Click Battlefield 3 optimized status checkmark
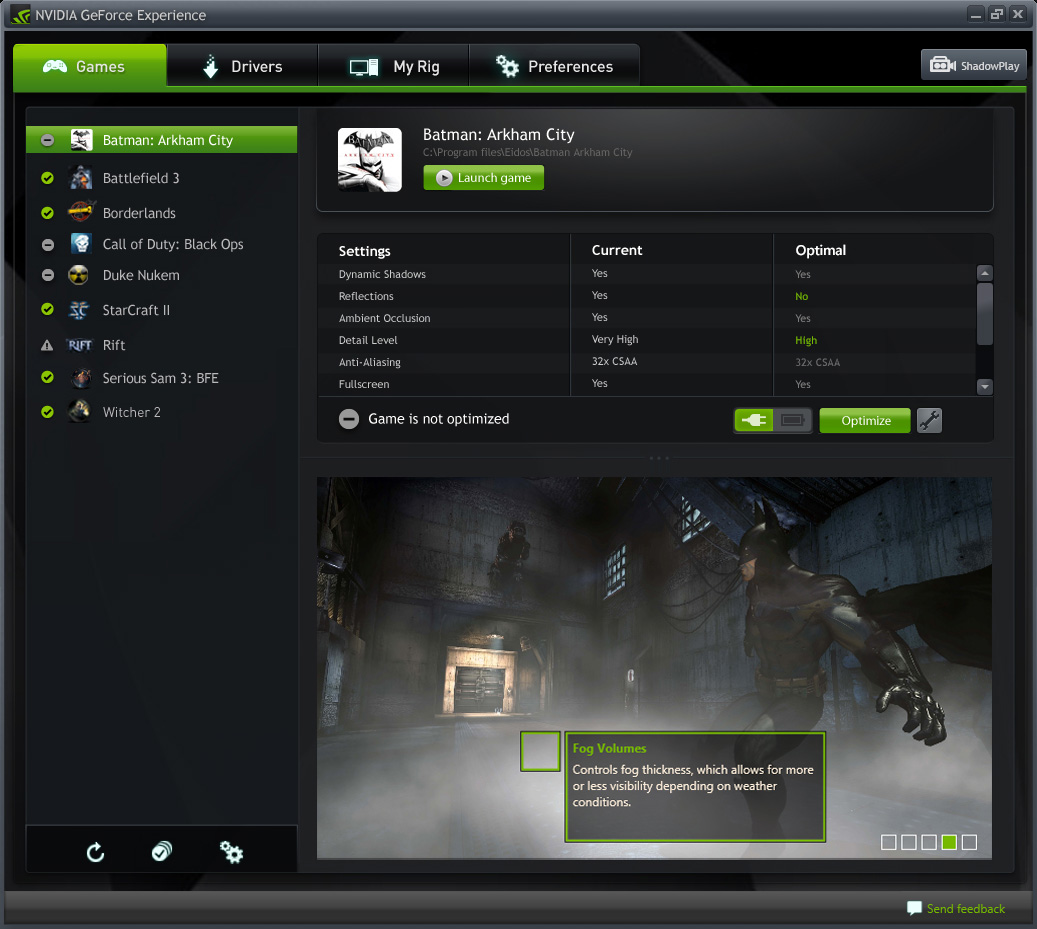 point(47,178)
